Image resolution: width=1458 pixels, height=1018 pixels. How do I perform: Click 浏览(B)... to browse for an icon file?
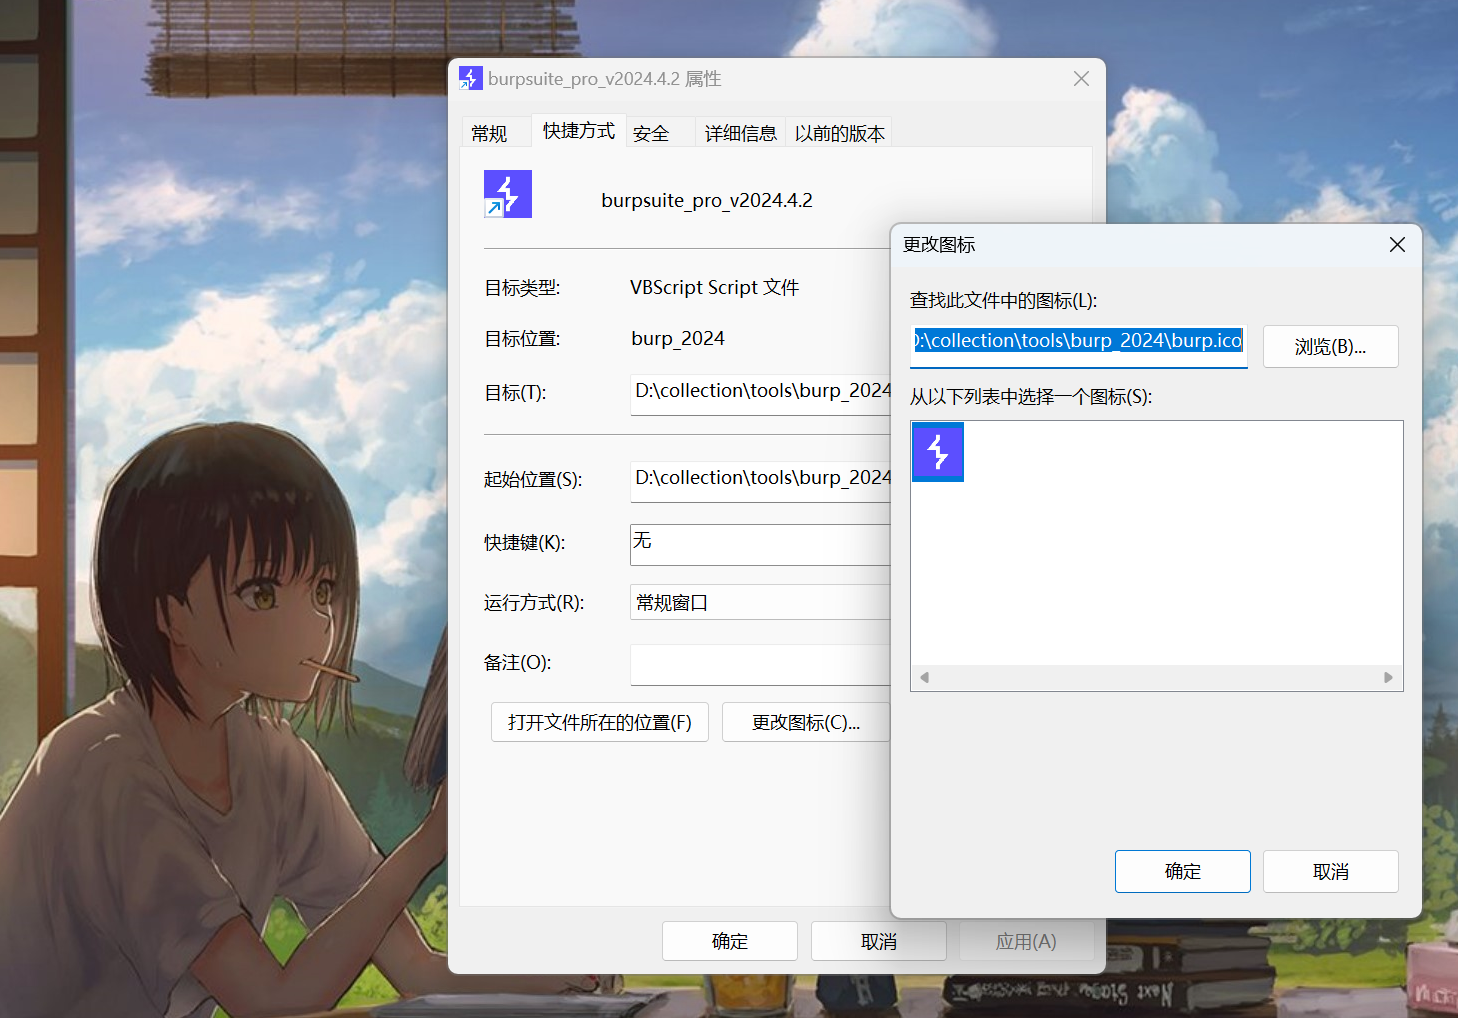(1330, 347)
